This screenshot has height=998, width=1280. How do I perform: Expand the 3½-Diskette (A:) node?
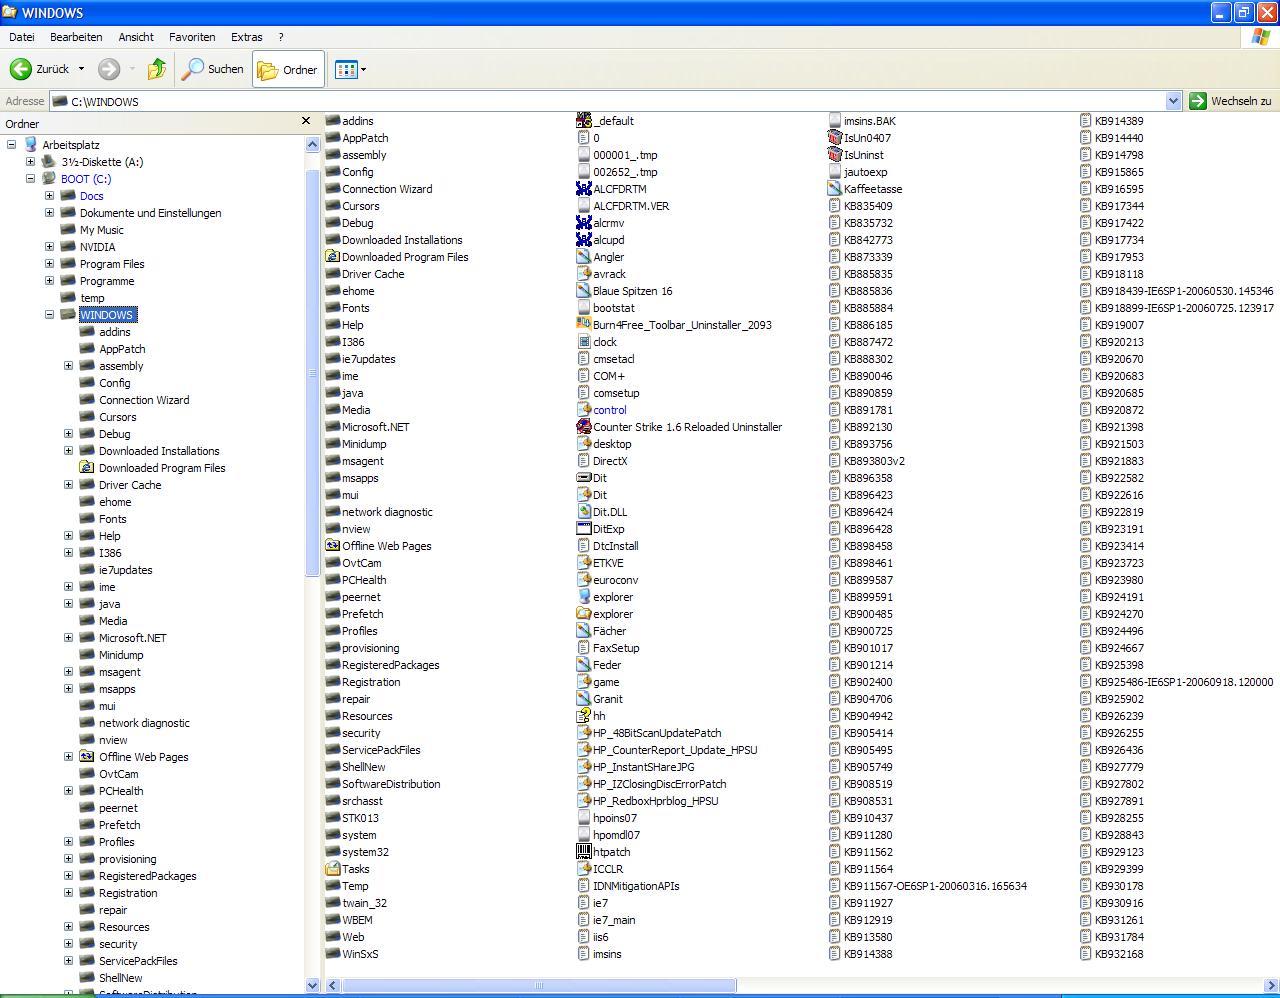pyautogui.click(x=31, y=162)
